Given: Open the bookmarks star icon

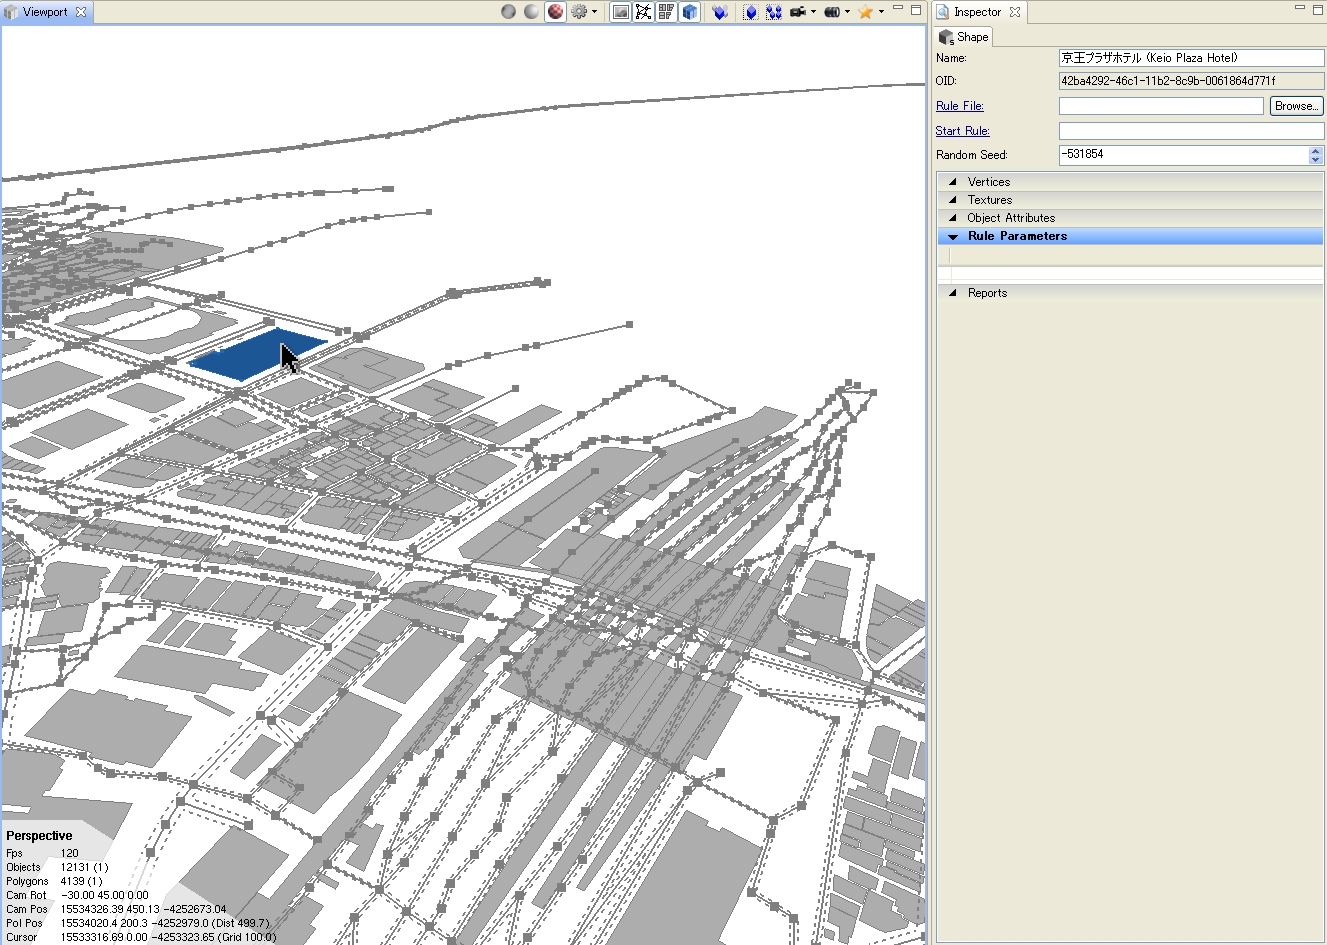Looking at the screenshot, I should click(866, 12).
